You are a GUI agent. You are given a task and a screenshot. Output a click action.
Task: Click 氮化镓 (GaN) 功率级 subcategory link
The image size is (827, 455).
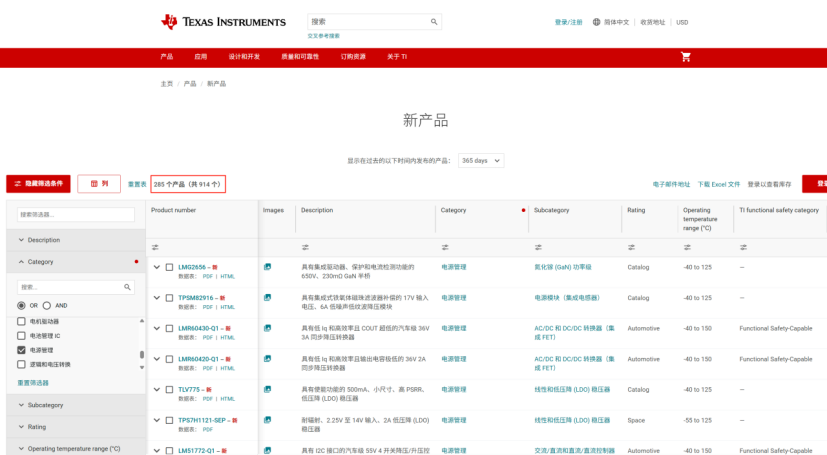pyautogui.click(x=563, y=267)
